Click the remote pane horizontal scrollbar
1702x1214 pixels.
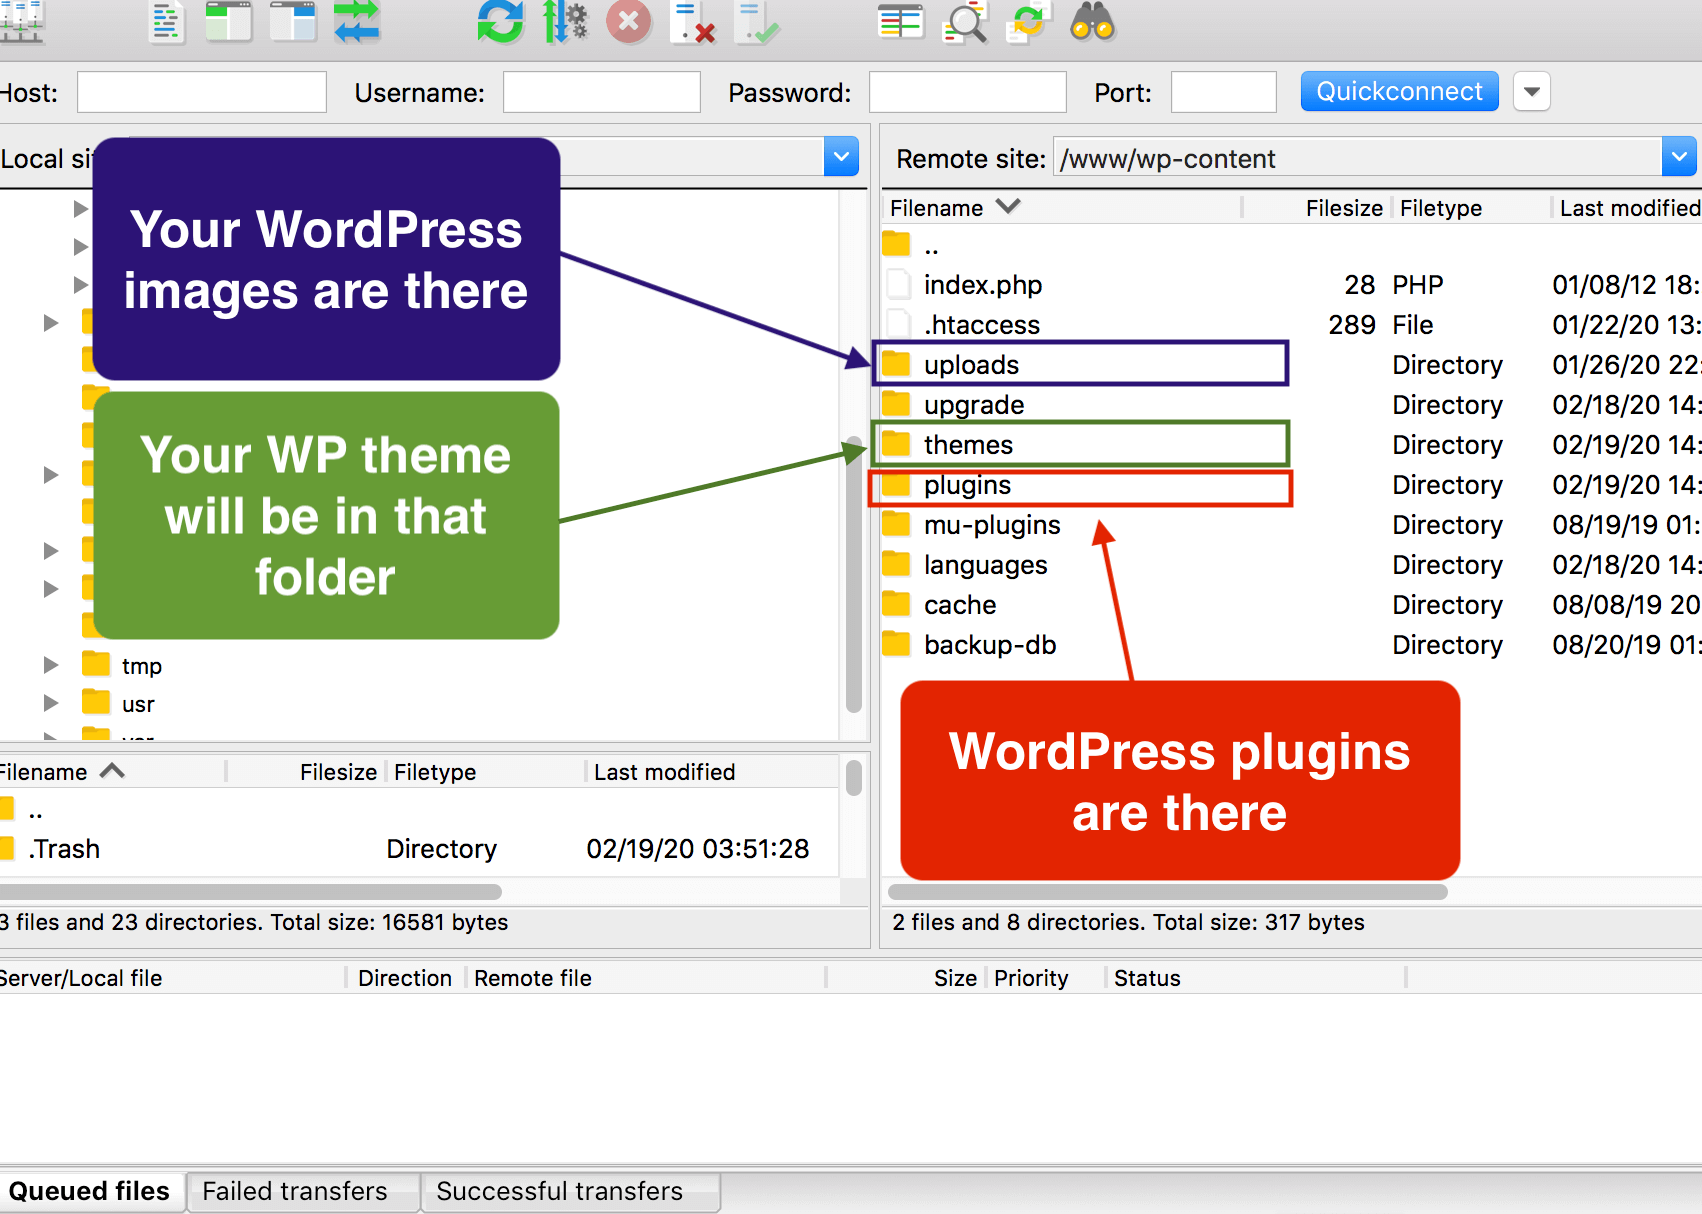(x=1167, y=891)
